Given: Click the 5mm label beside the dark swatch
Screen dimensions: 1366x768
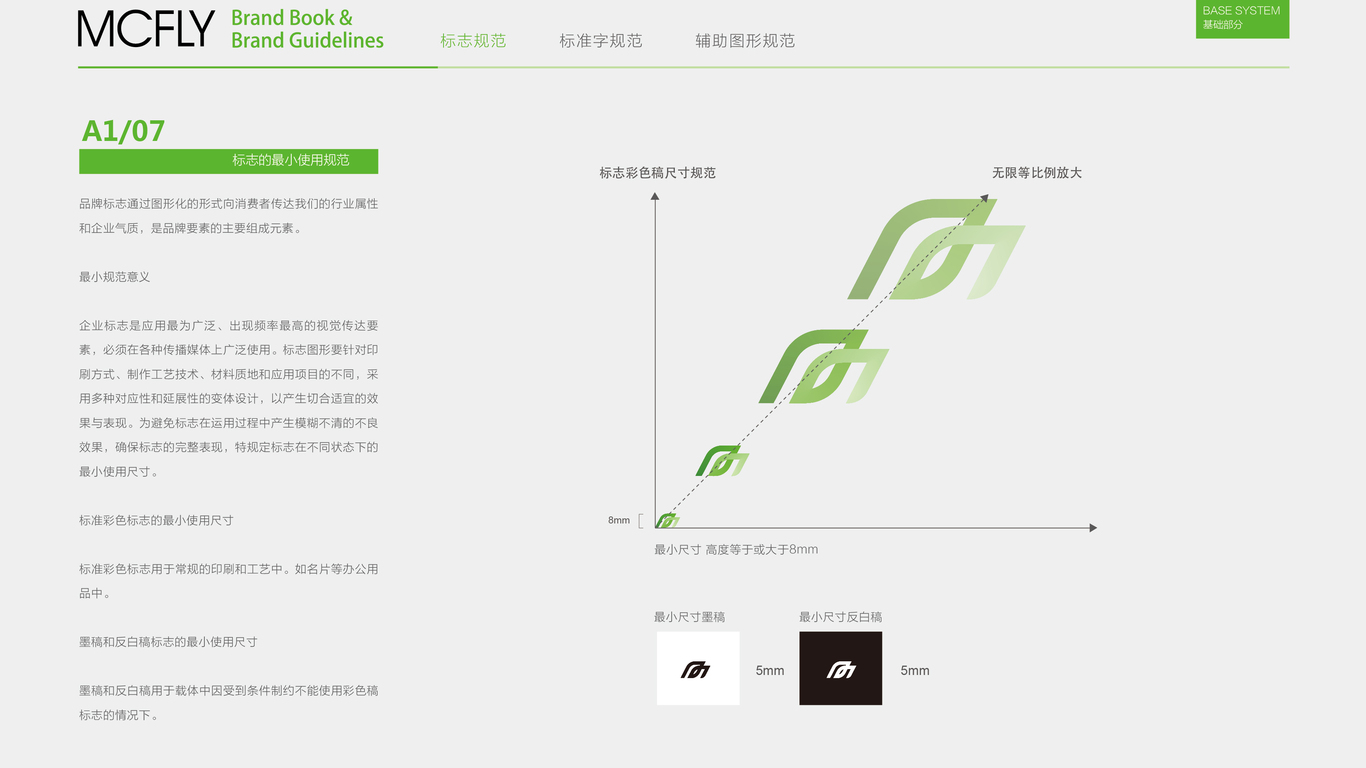Looking at the screenshot, I should (x=915, y=671).
